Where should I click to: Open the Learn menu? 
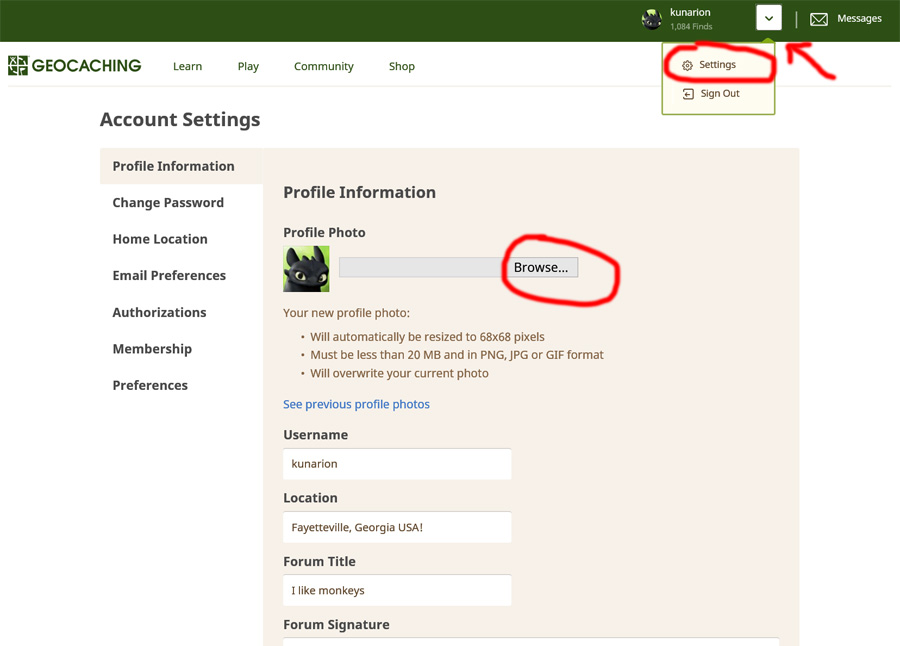pyautogui.click(x=188, y=66)
